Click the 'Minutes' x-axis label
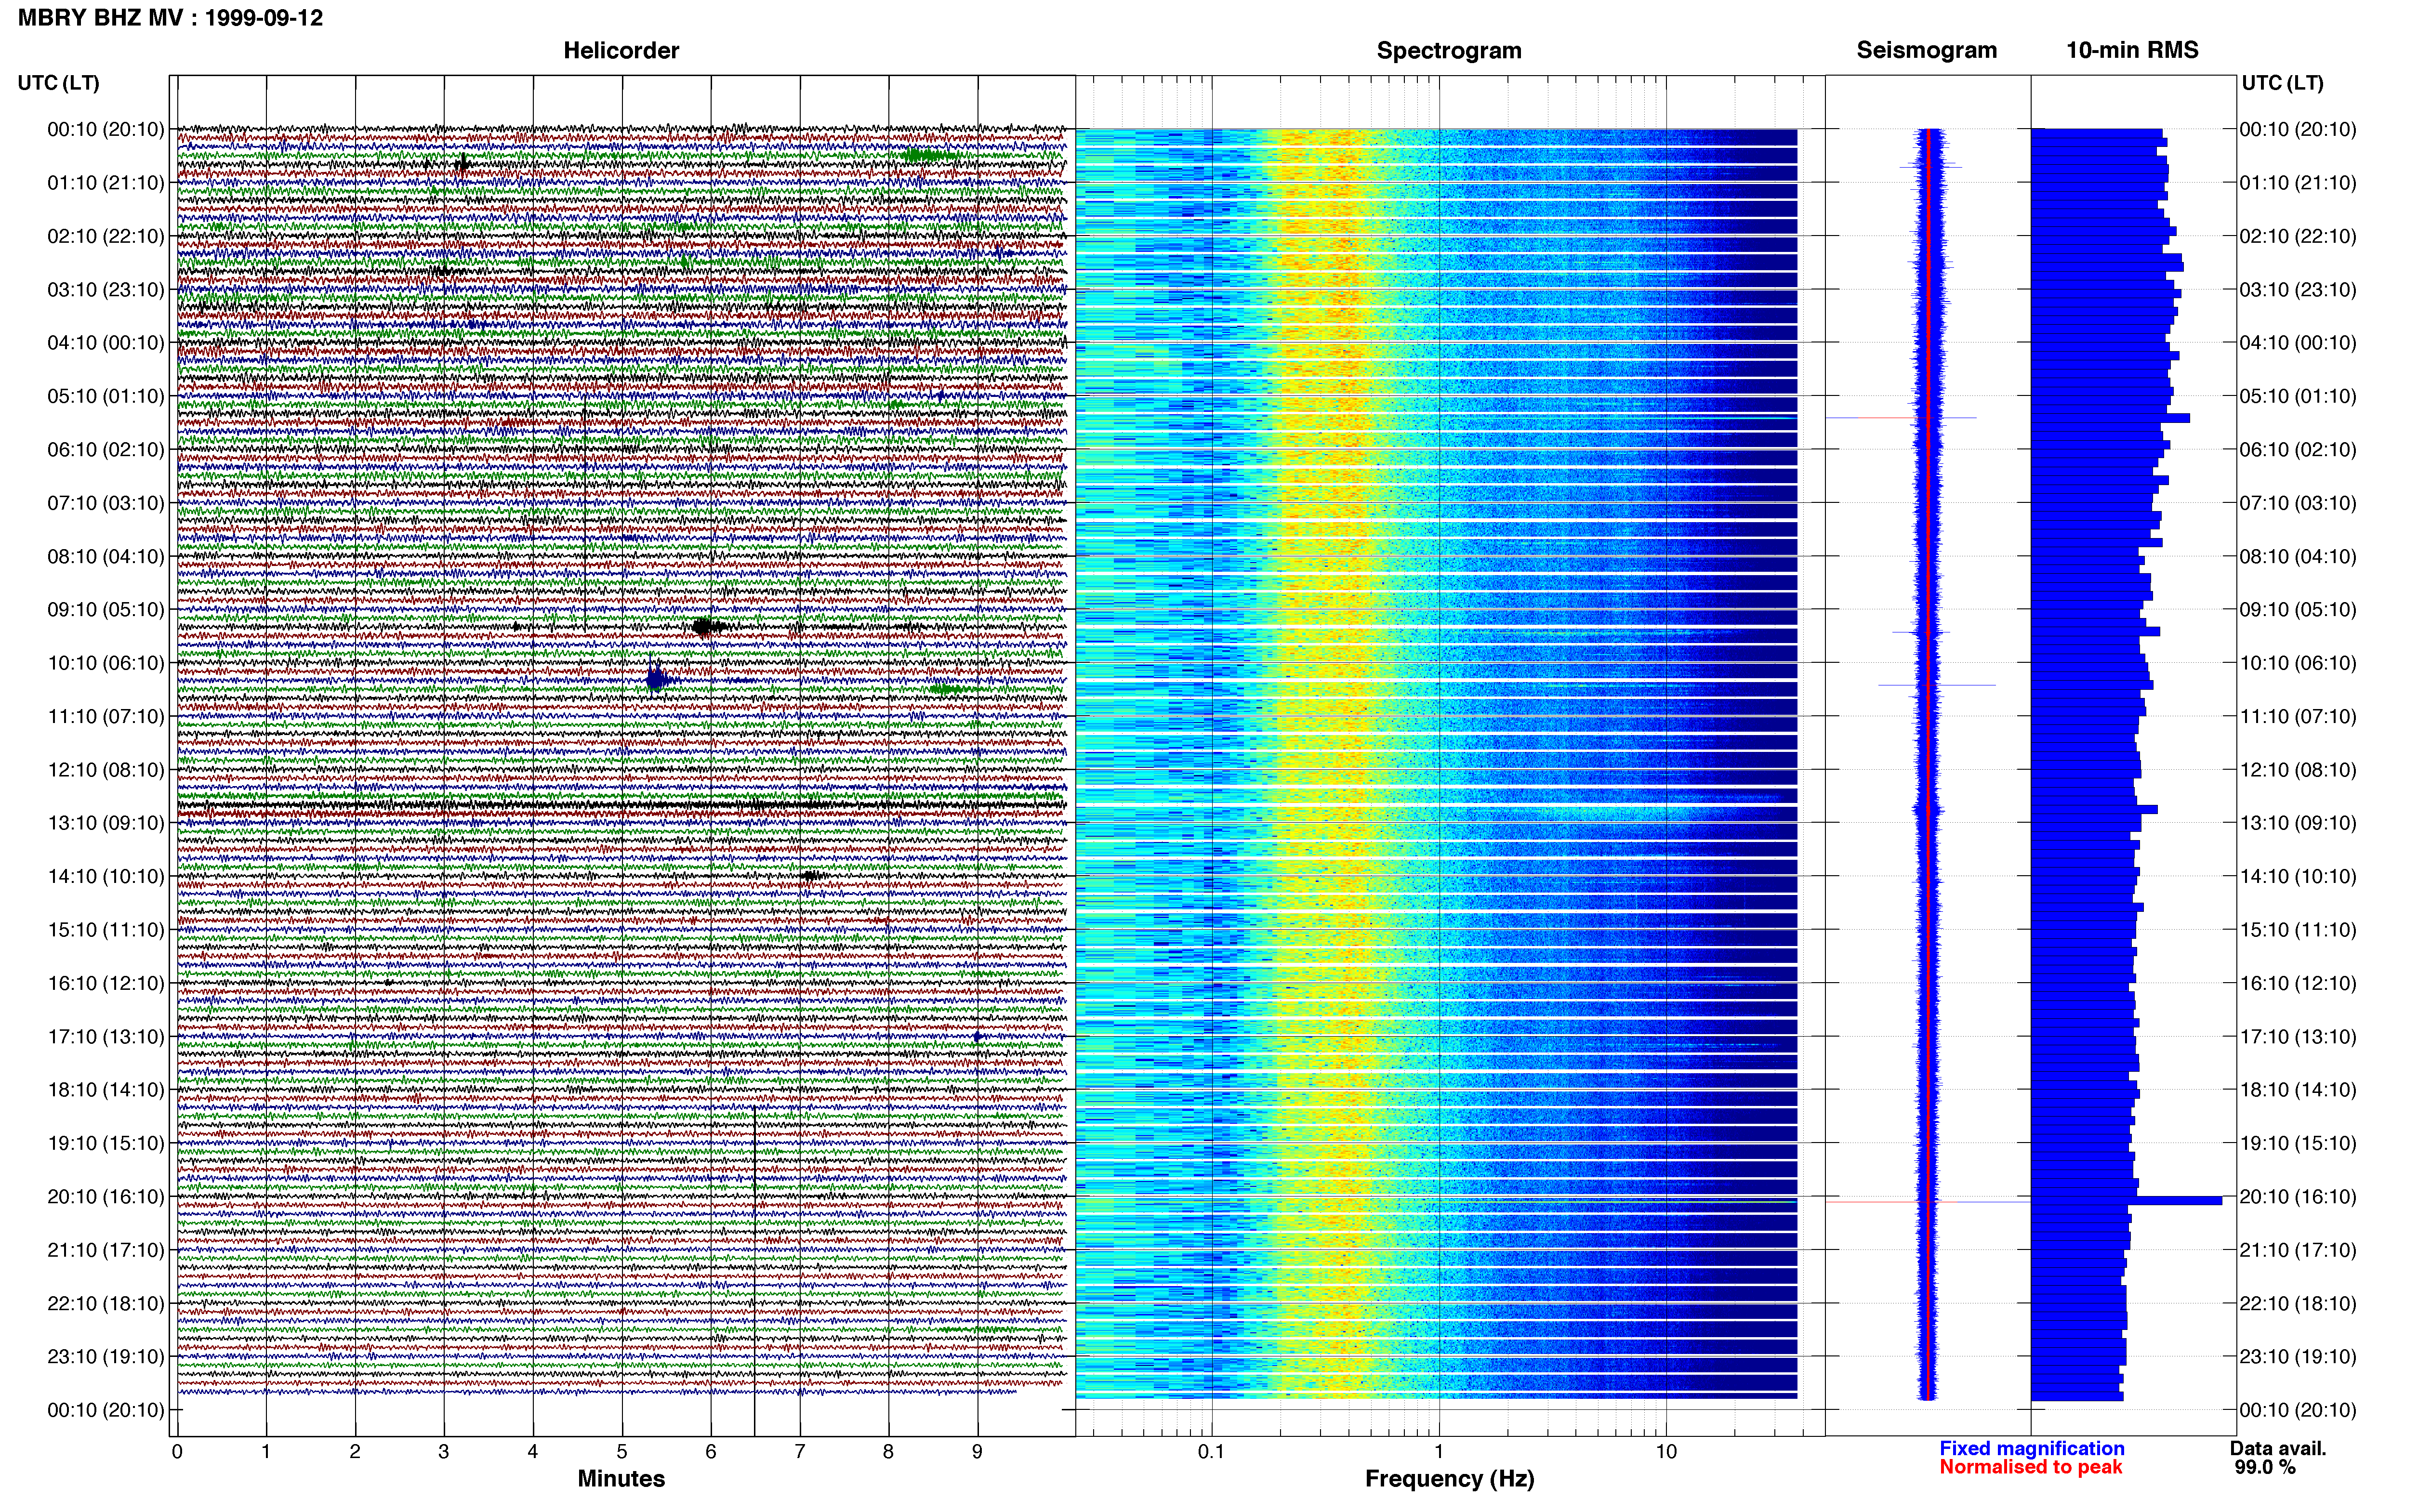Viewport: 2418px width, 1512px height. coord(621,1479)
